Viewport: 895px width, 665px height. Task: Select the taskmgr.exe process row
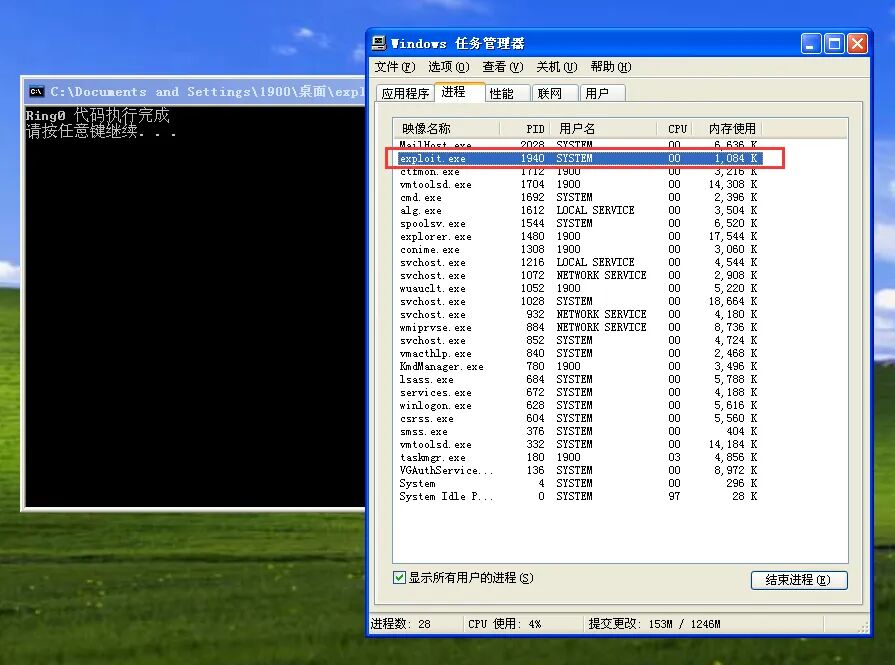[579, 457]
